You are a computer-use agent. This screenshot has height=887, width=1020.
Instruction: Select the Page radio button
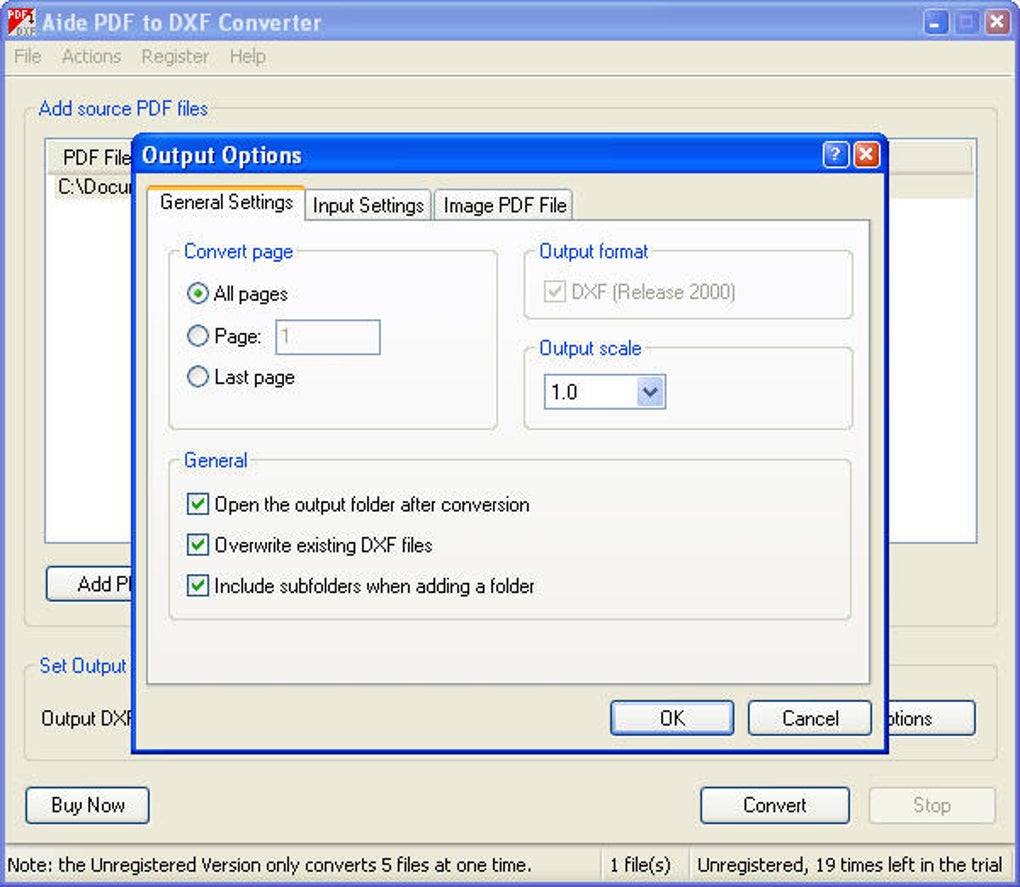(x=198, y=336)
